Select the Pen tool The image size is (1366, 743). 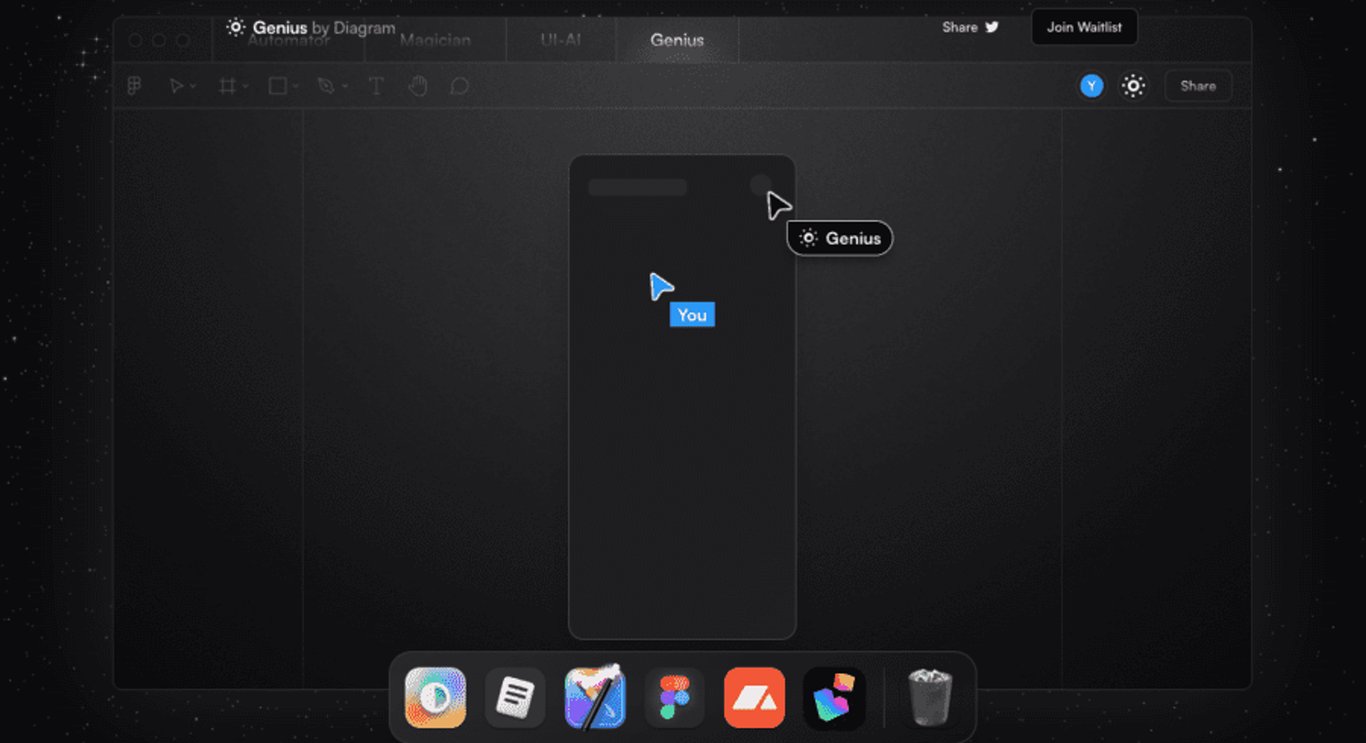pyautogui.click(x=324, y=86)
